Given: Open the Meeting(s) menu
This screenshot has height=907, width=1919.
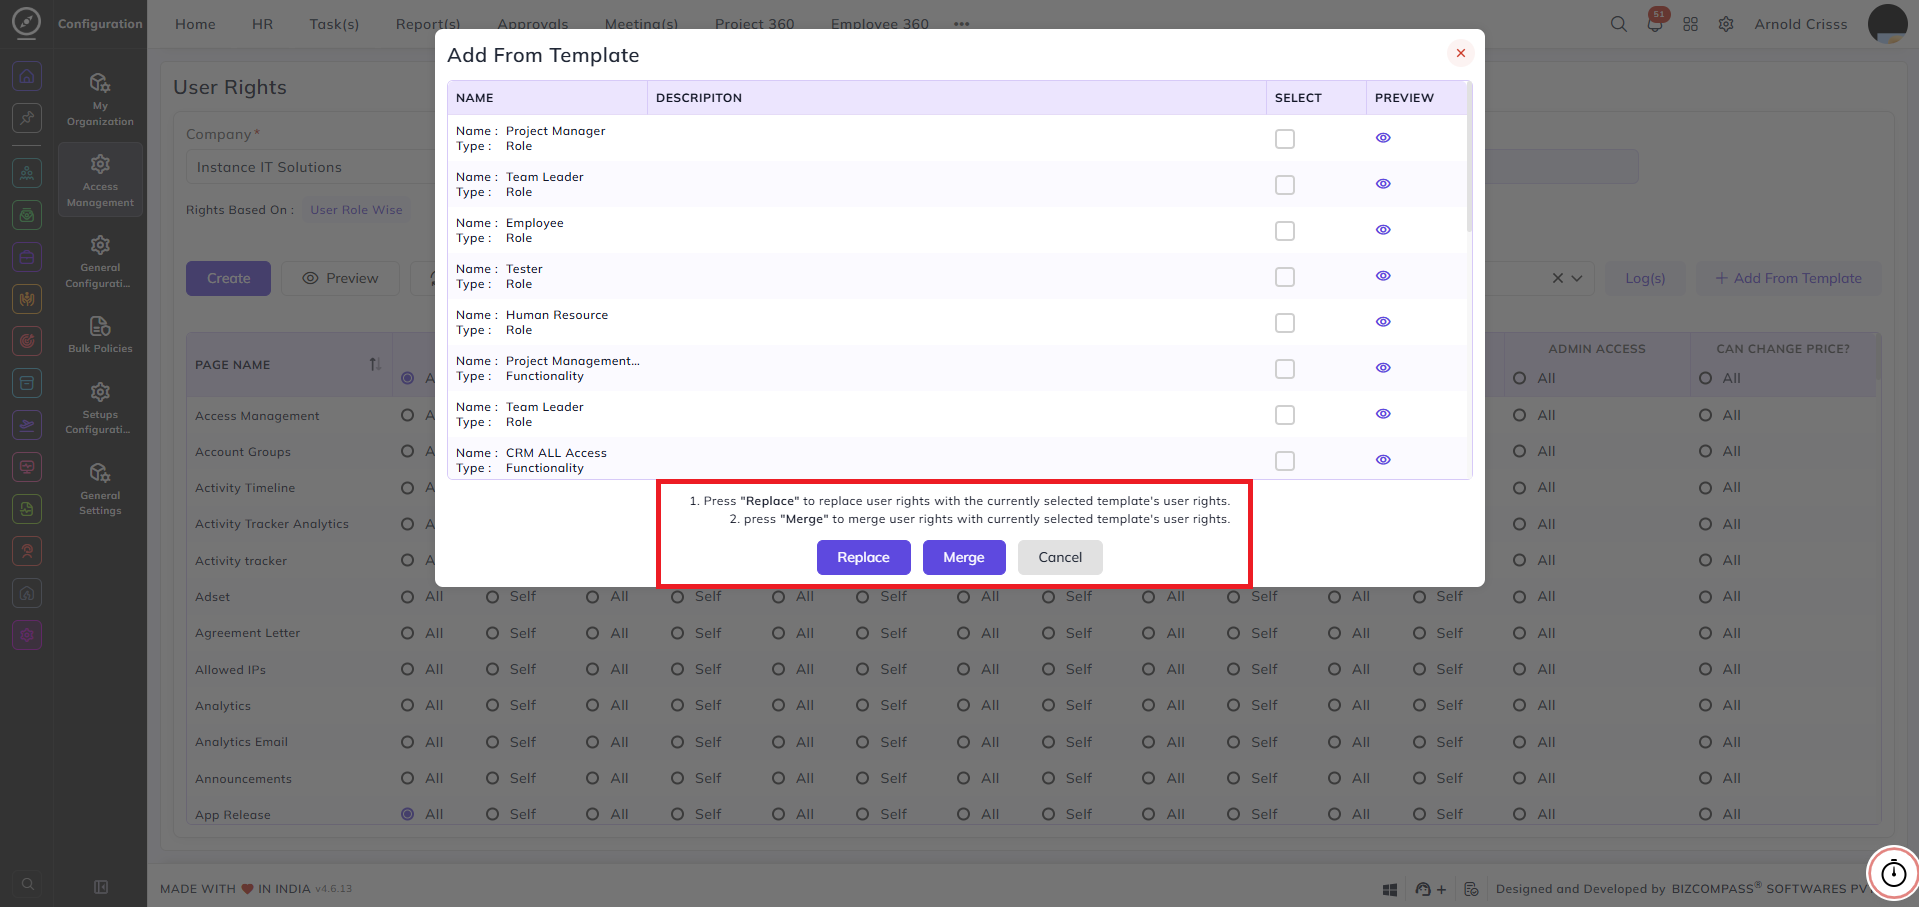Looking at the screenshot, I should click(x=641, y=24).
